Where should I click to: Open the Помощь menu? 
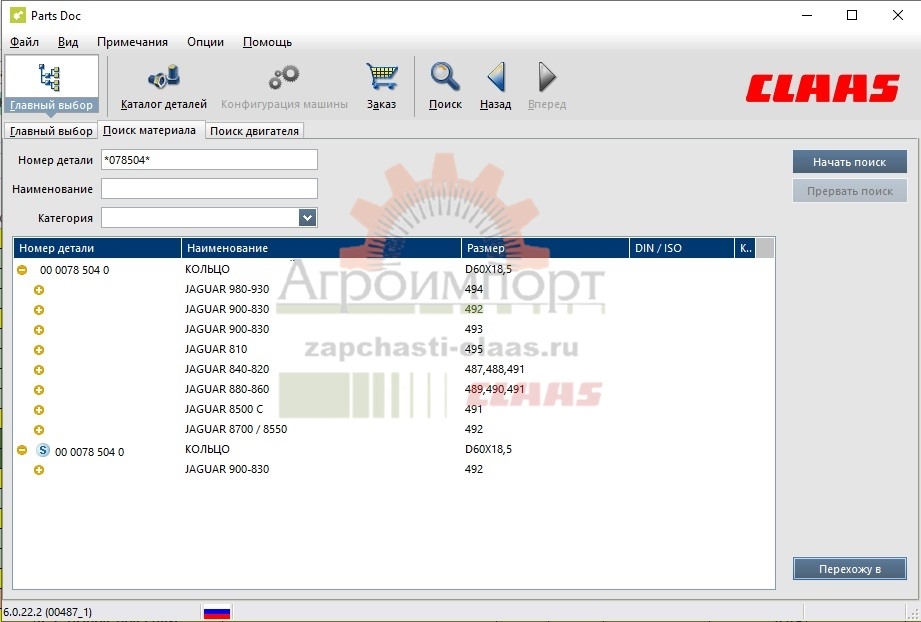pos(267,42)
